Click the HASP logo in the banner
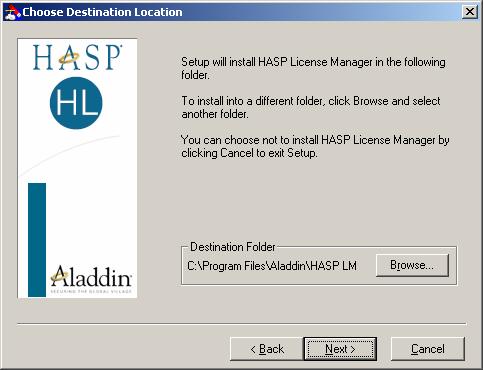 pos(77,57)
